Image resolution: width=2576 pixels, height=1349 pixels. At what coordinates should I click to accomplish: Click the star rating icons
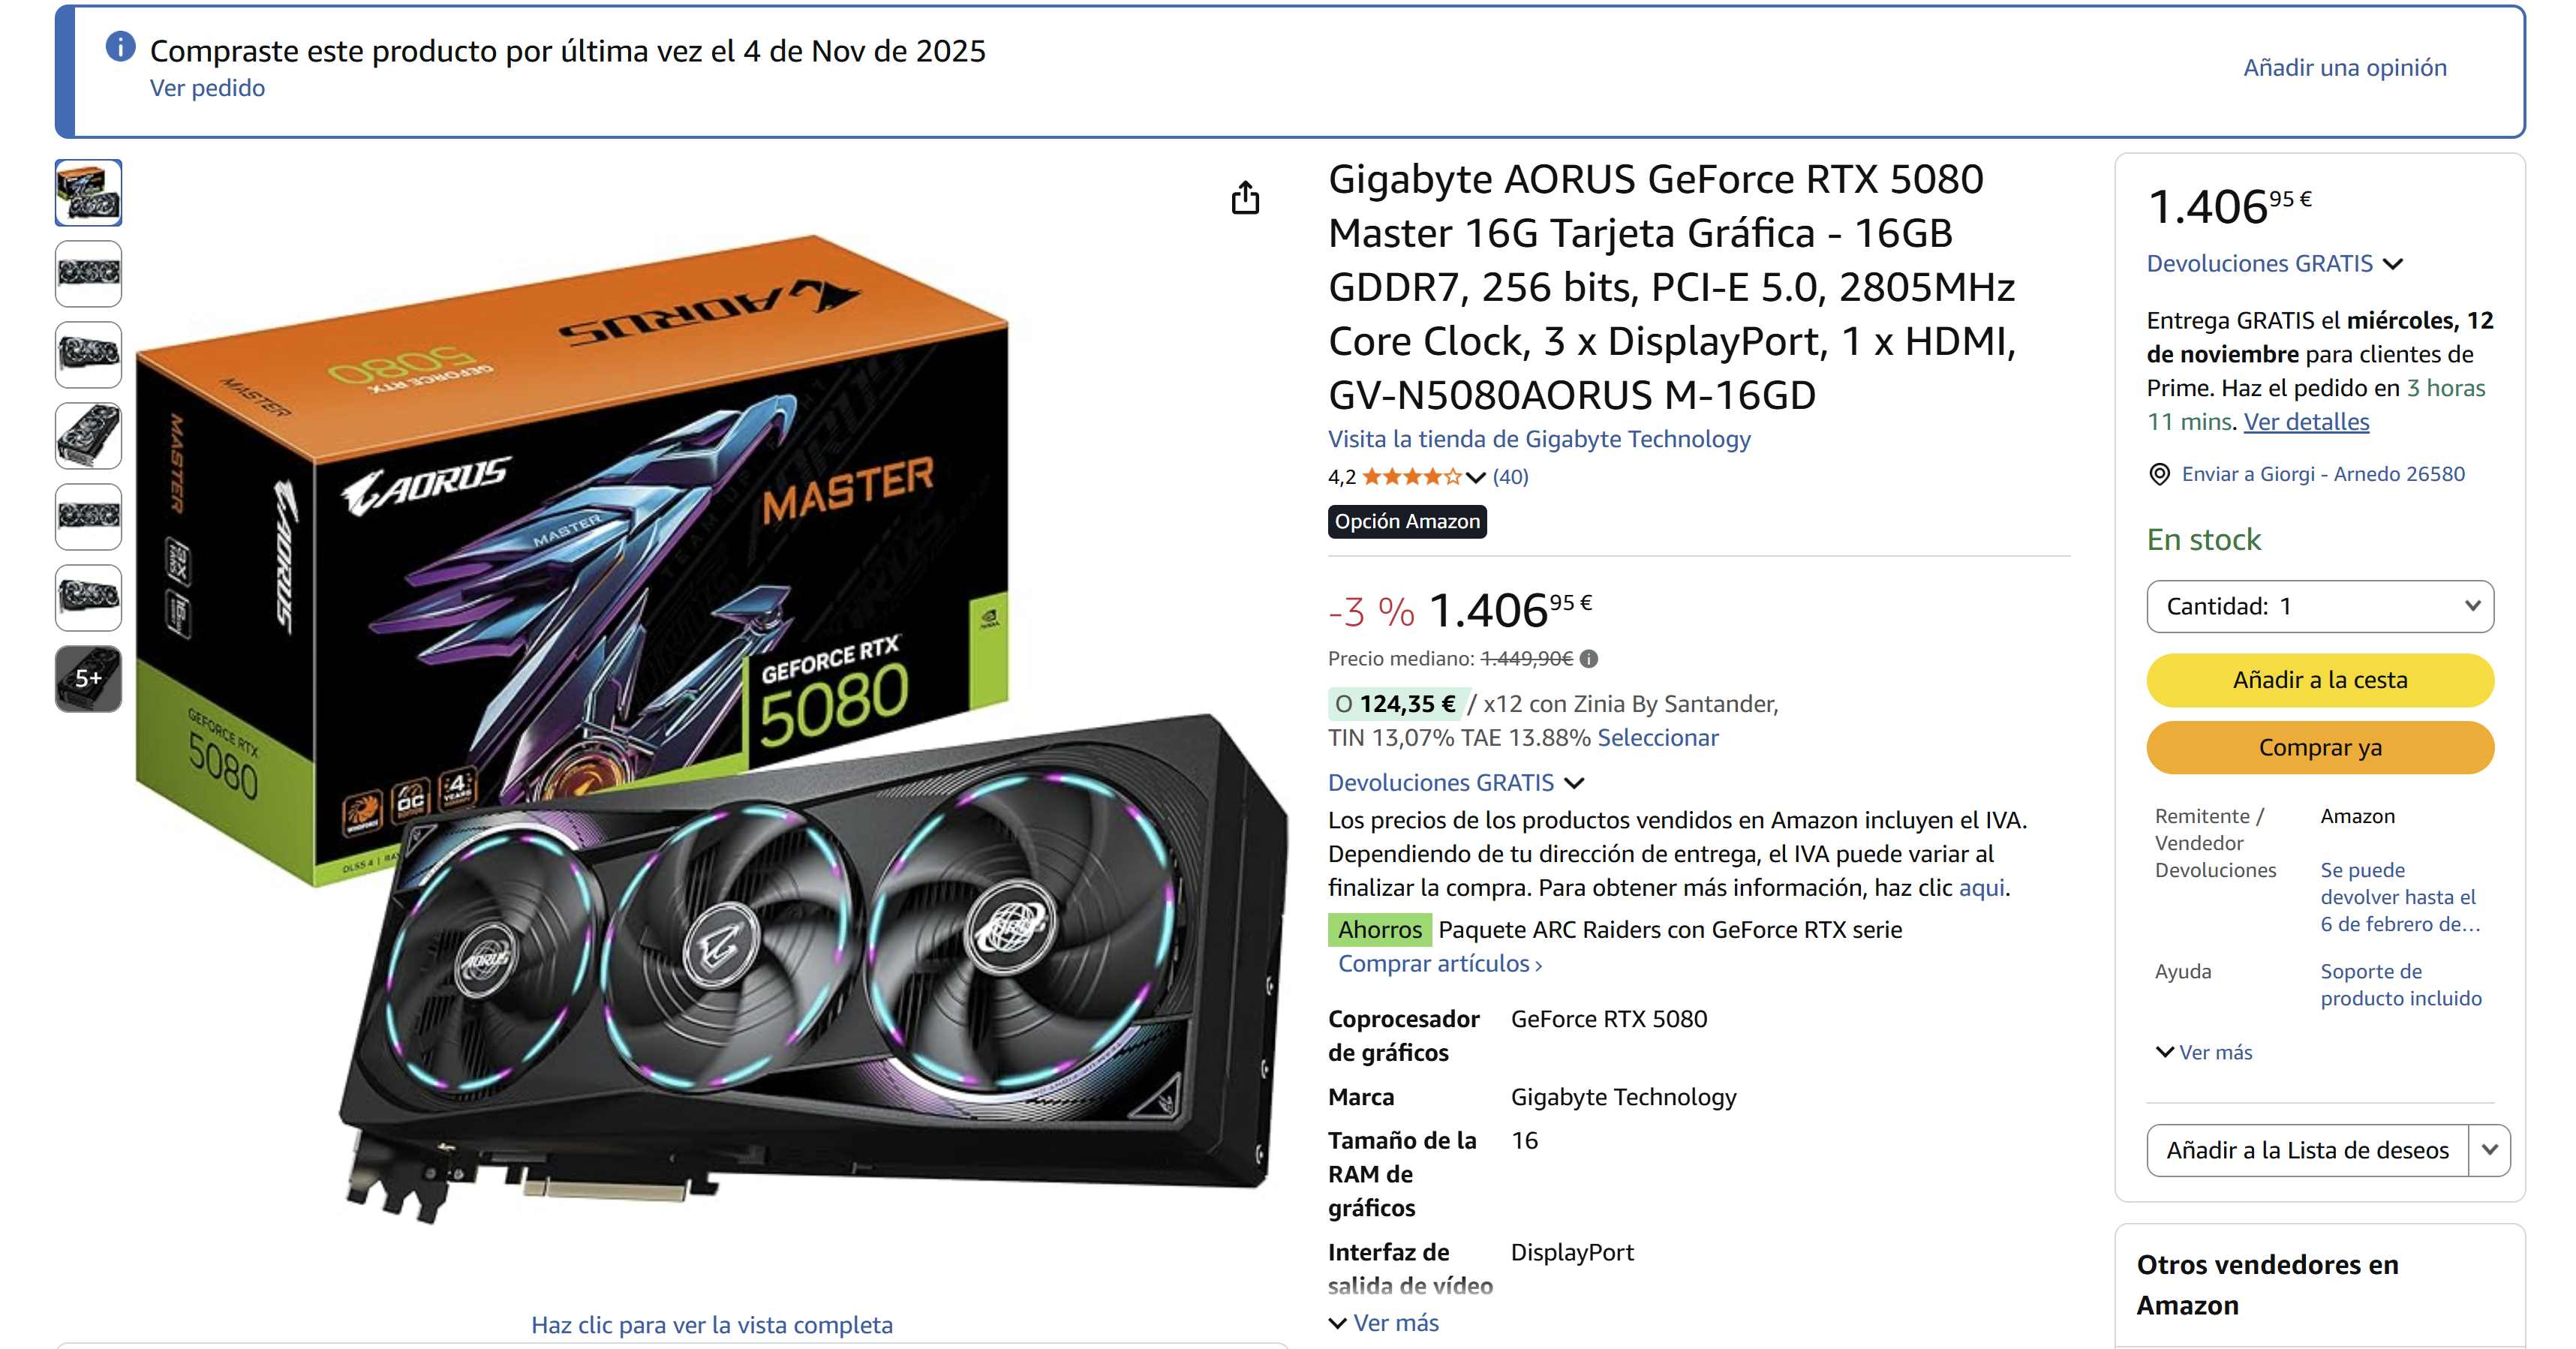pyautogui.click(x=1412, y=477)
